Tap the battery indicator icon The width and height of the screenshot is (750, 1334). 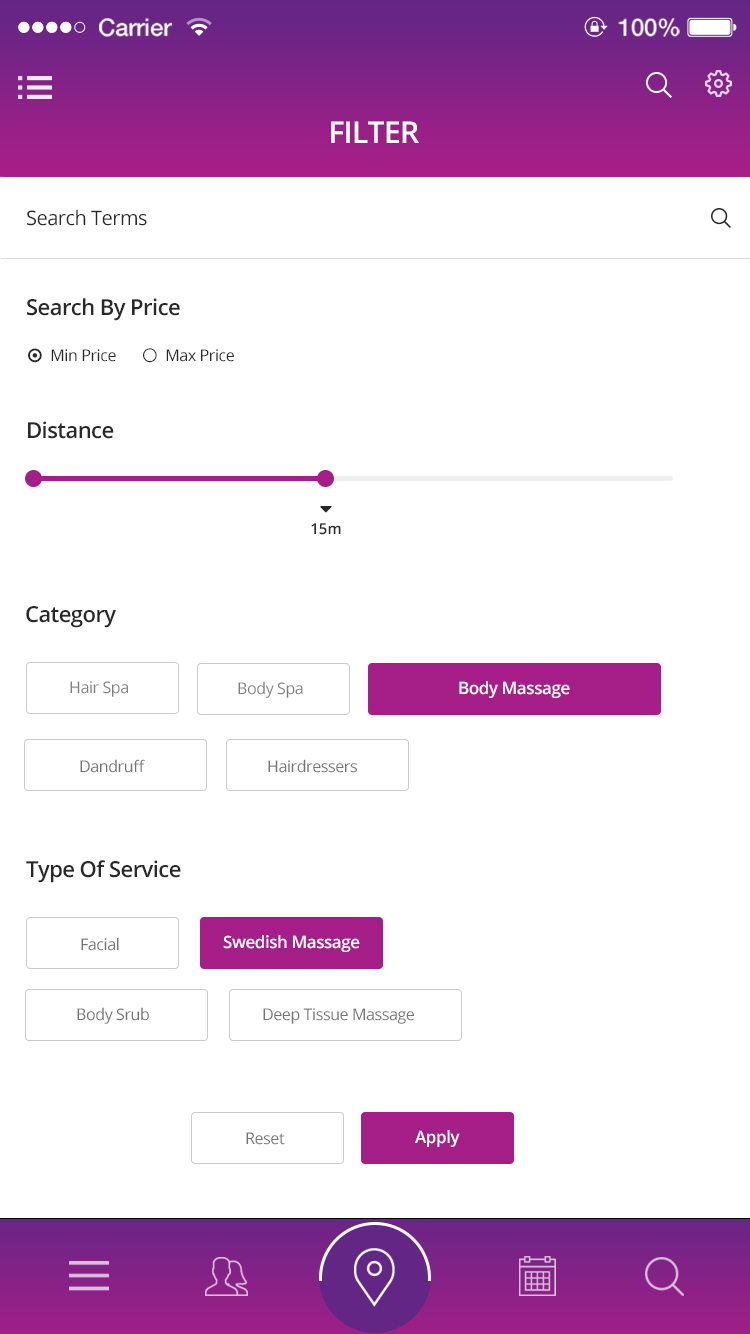(x=712, y=27)
